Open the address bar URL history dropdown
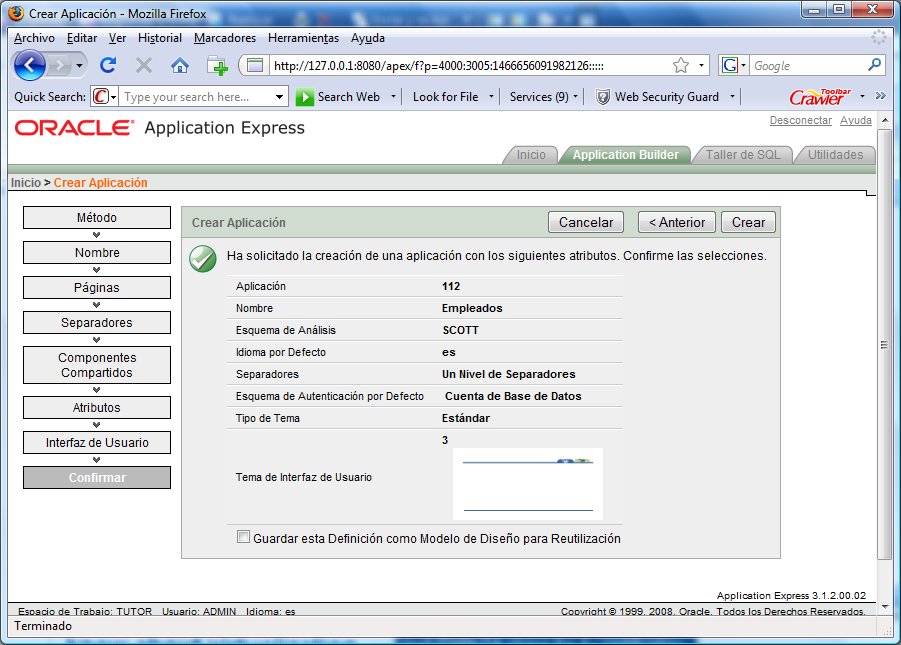 point(701,66)
